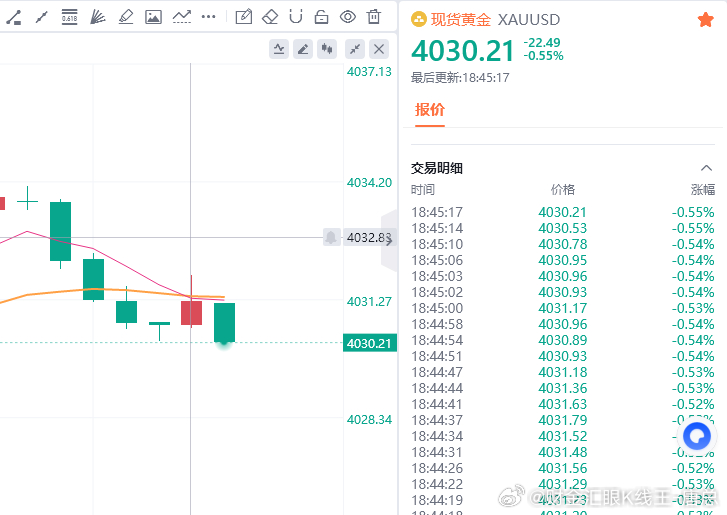Select the 18:45:14 trade row
This screenshot has width=727, height=515.
[562, 229]
